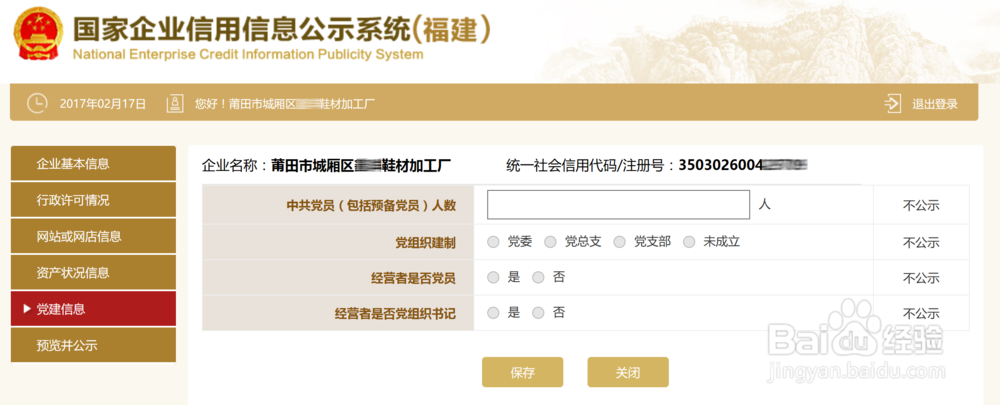Click the user profile icon beside the greeting

coord(174,103)
